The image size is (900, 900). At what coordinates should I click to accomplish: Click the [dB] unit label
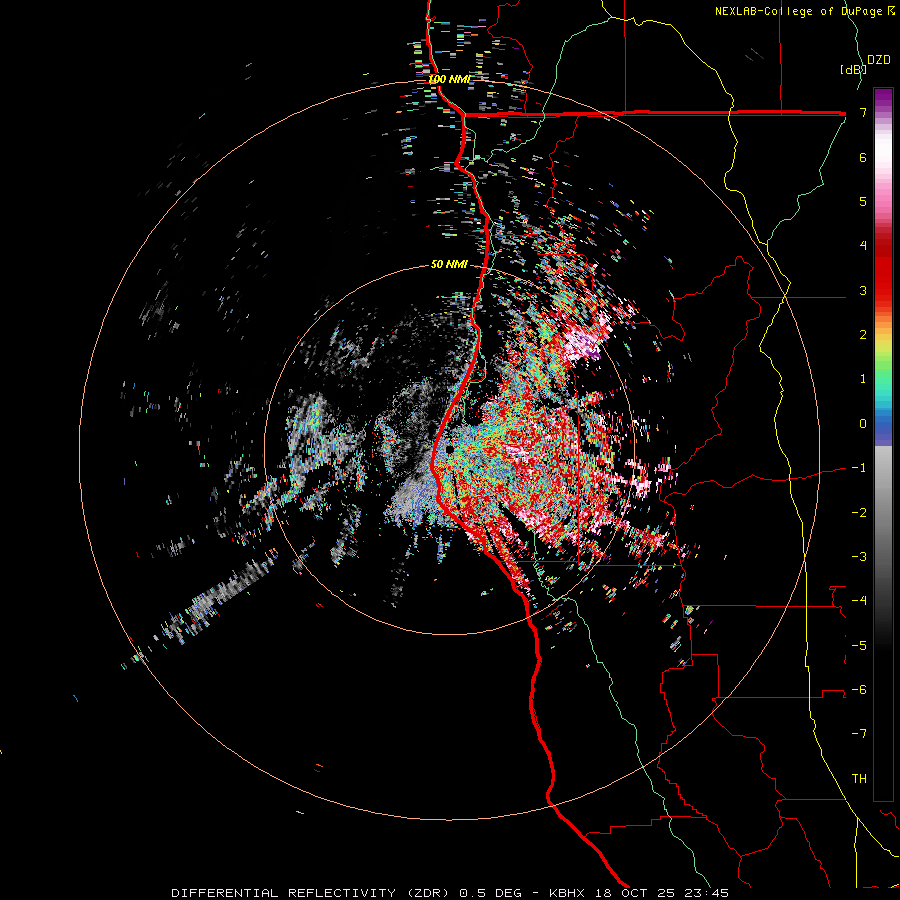(x=853, y=69)
